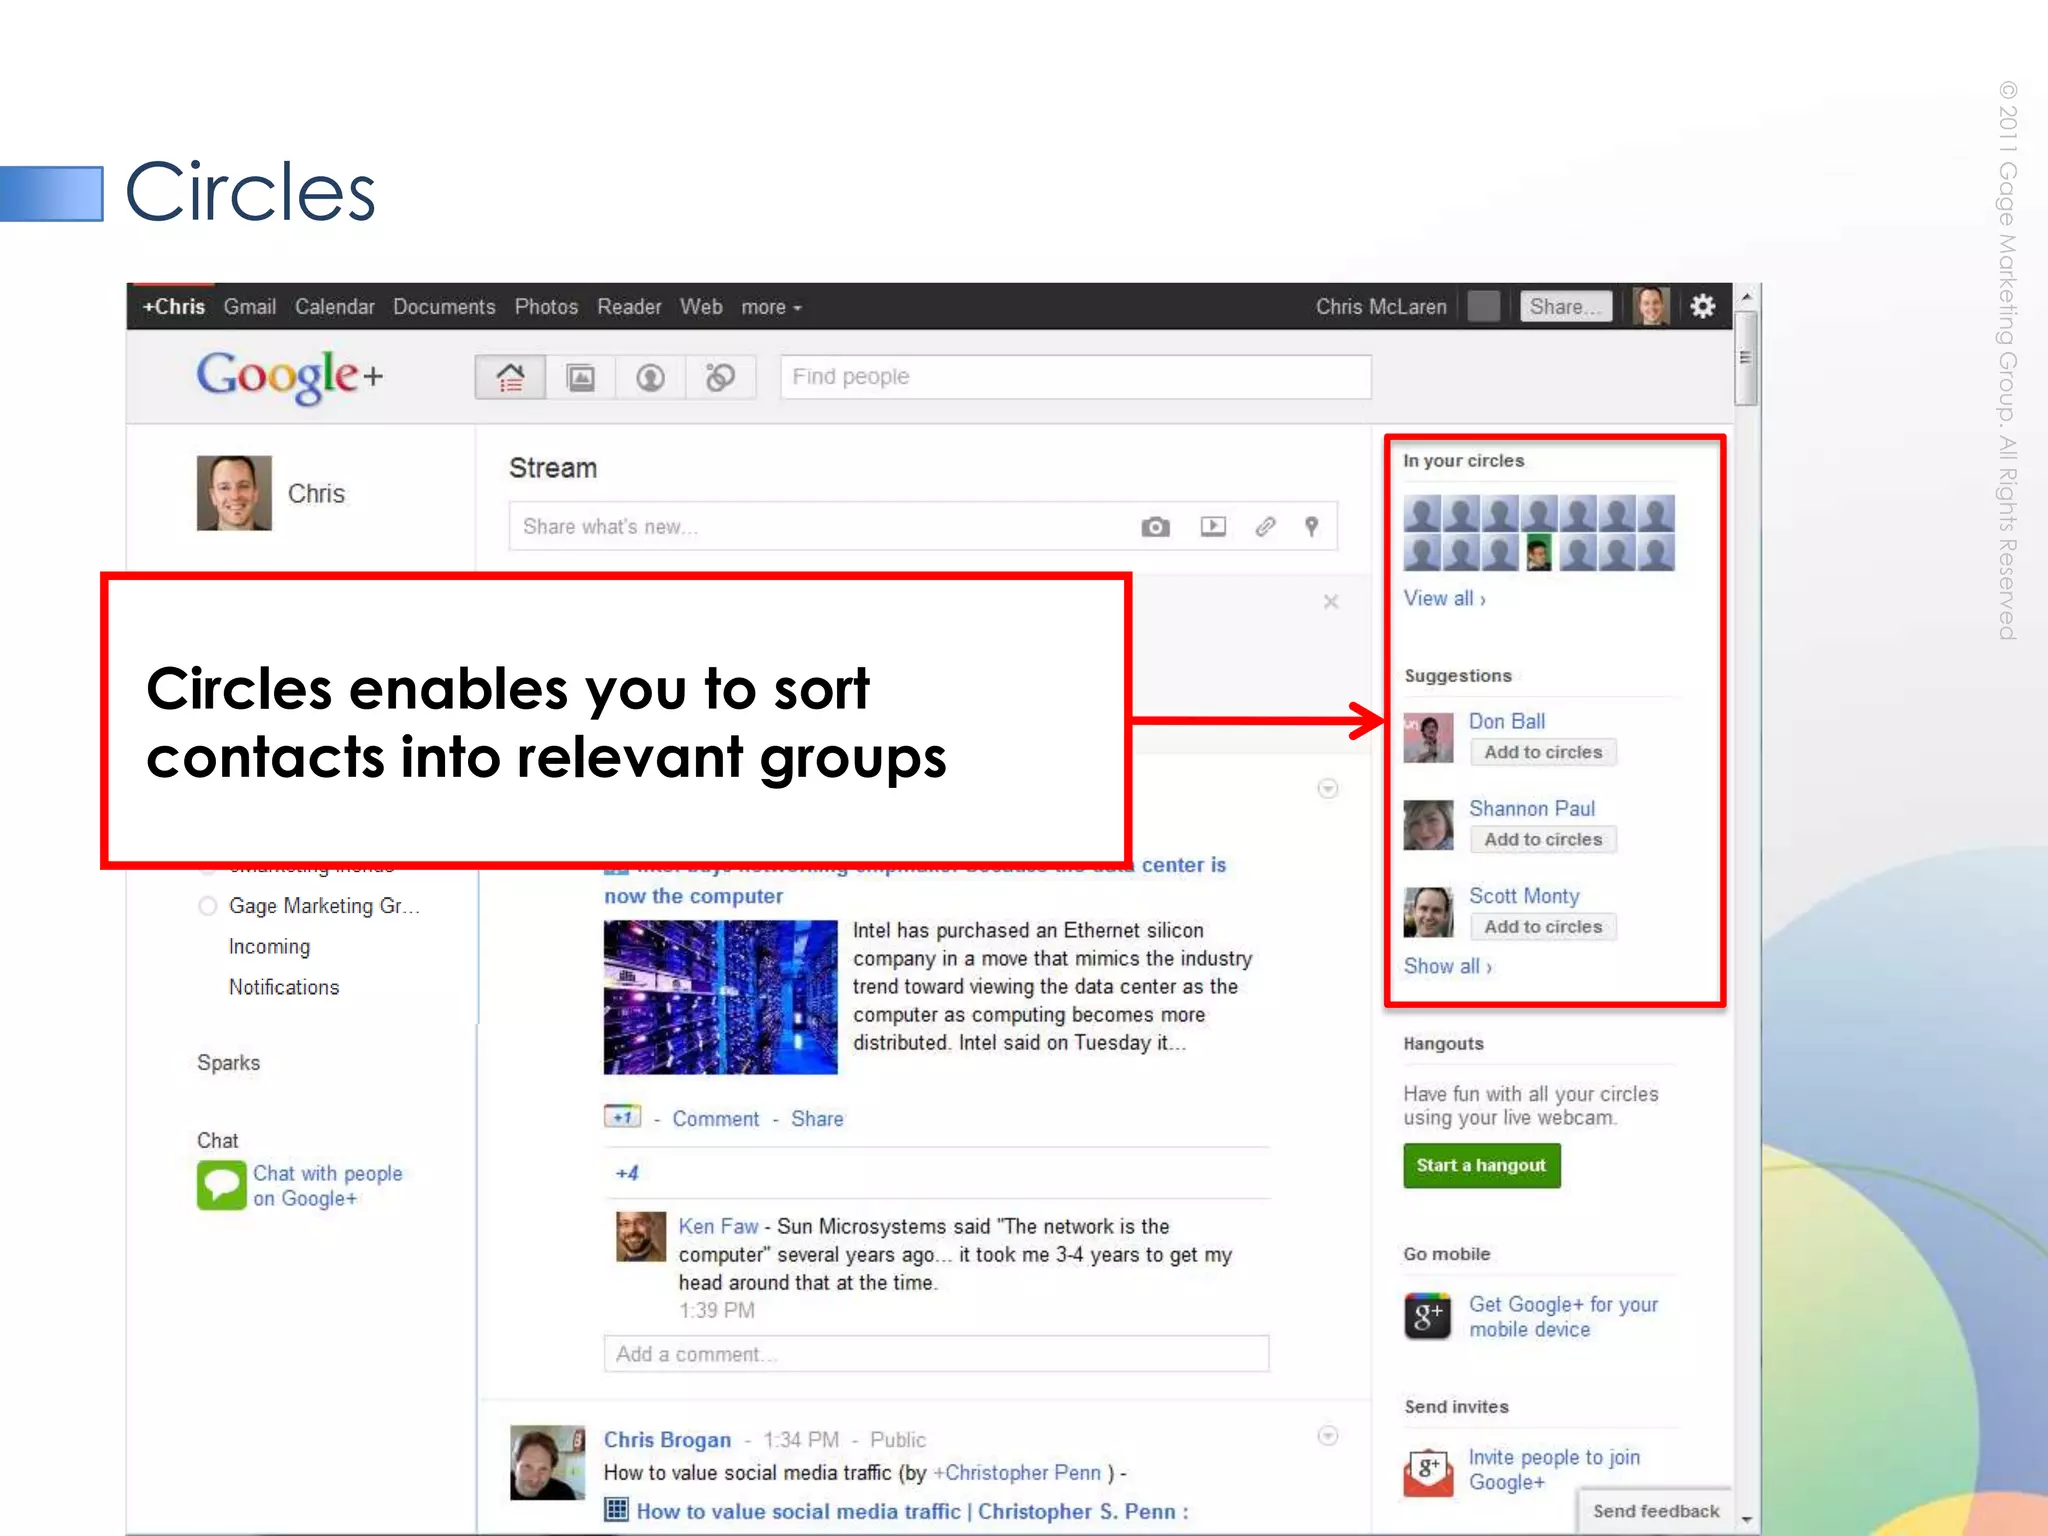Click the colored avatar in your circles
Viewport: 2048px width, 1536px height.
point(1539,552)
